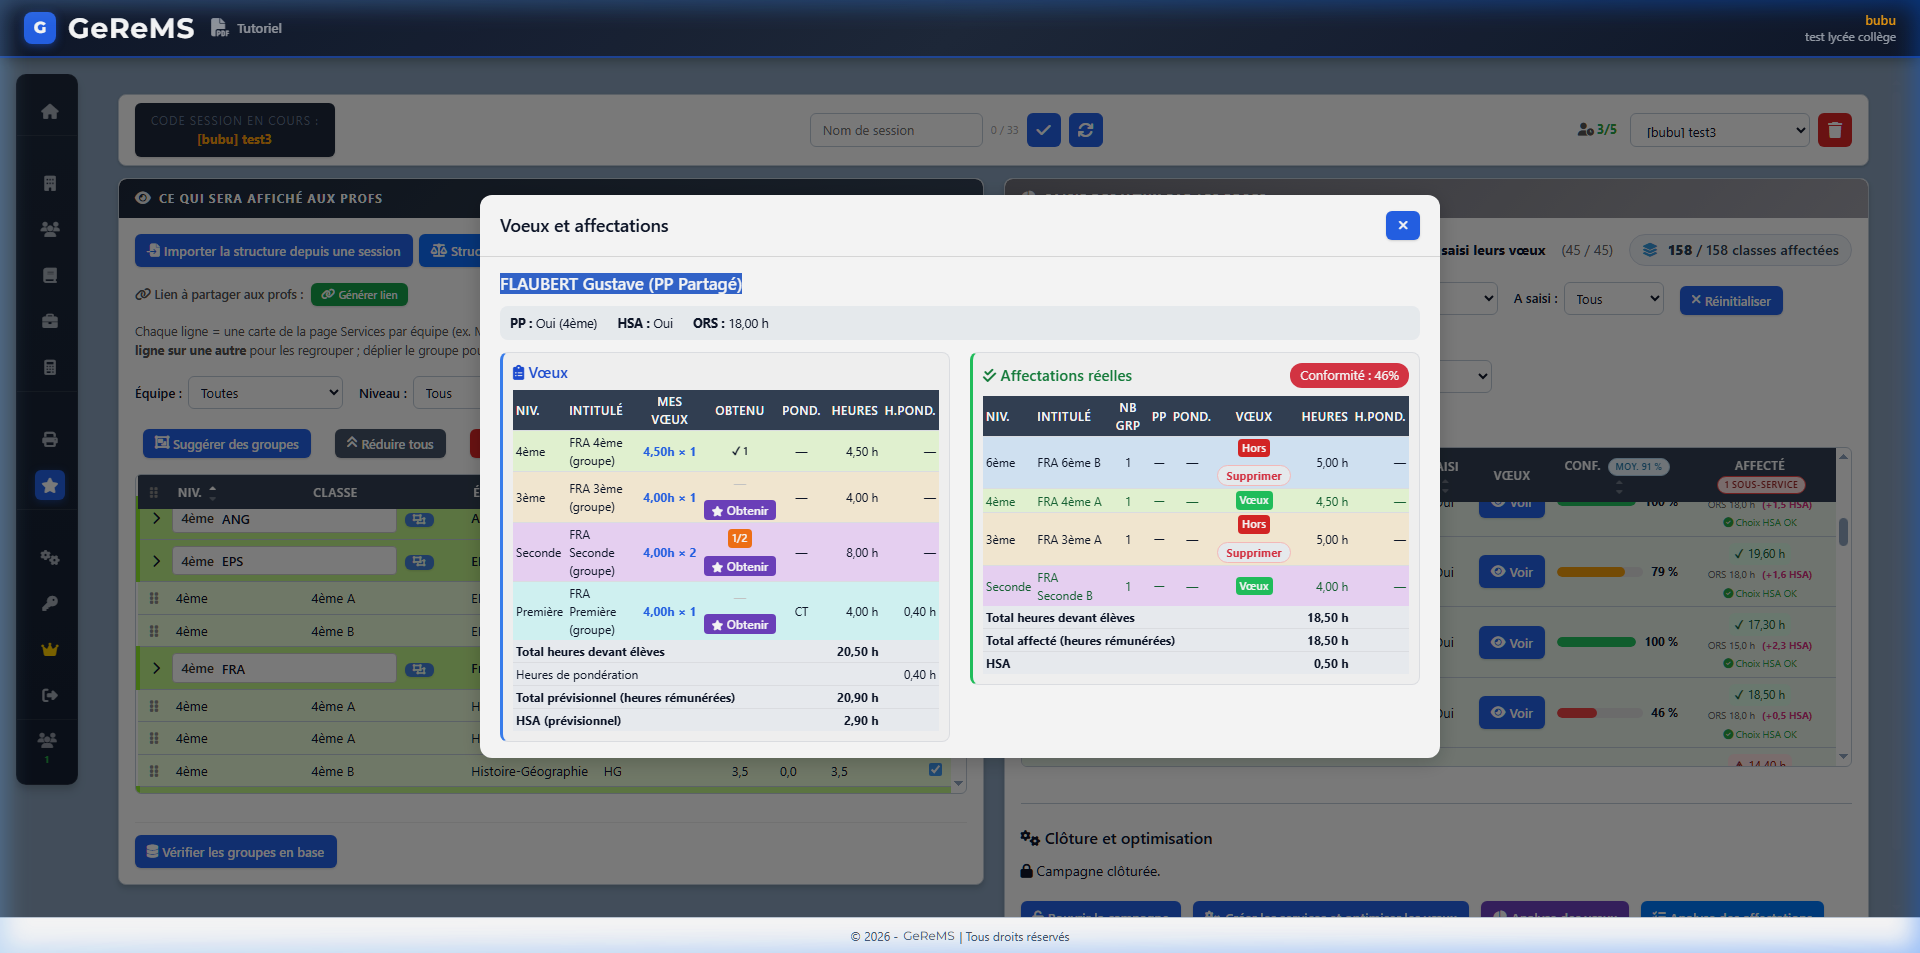Click Réinitialiser to reset the filters
Screen dimensions: 1920x953
pos(1731,300)
